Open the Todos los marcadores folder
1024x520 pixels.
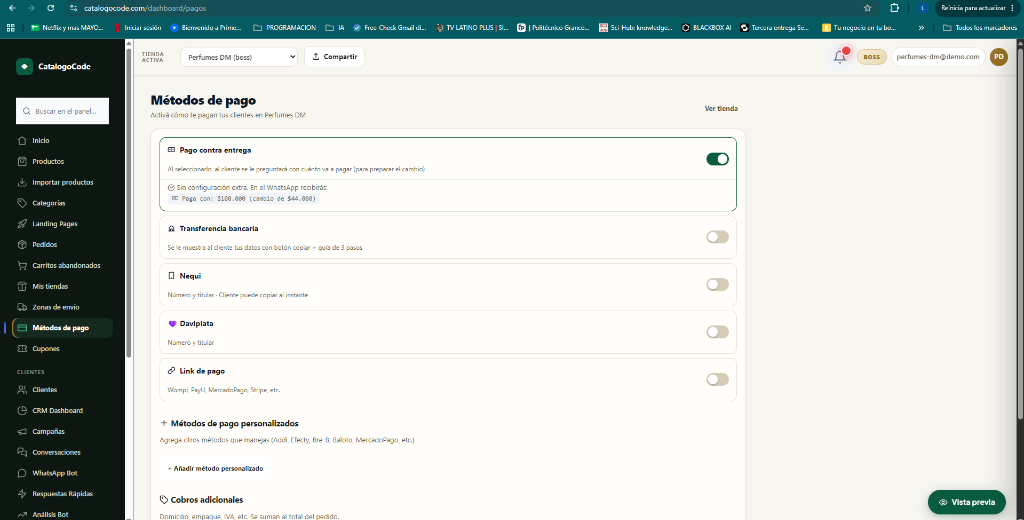[979, 28]
